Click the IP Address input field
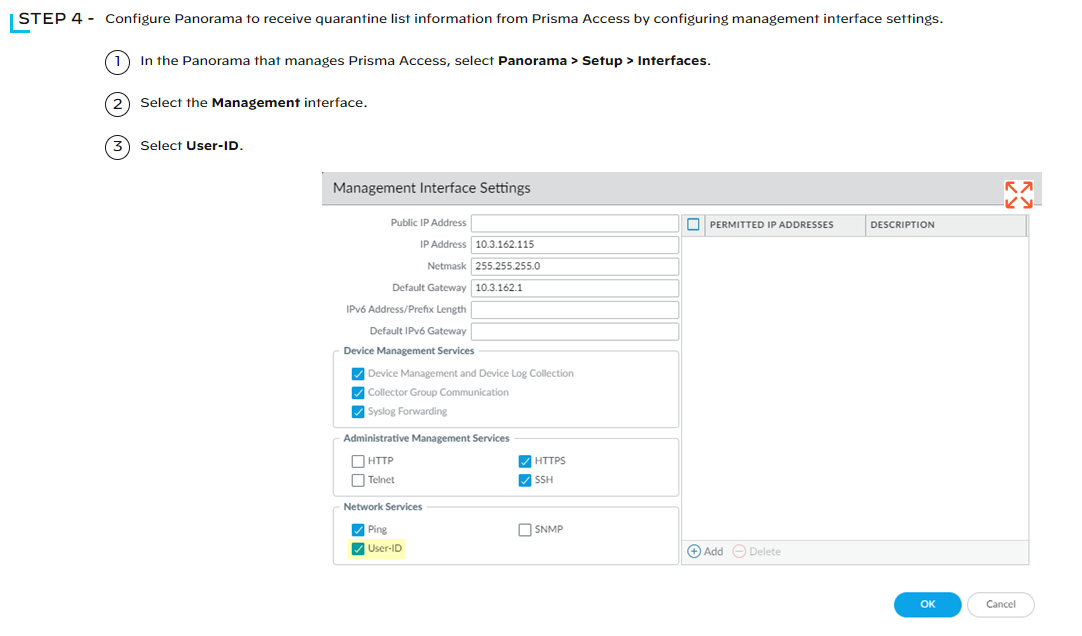This screenshot has width=1082, height=636. tap(574, 244)
